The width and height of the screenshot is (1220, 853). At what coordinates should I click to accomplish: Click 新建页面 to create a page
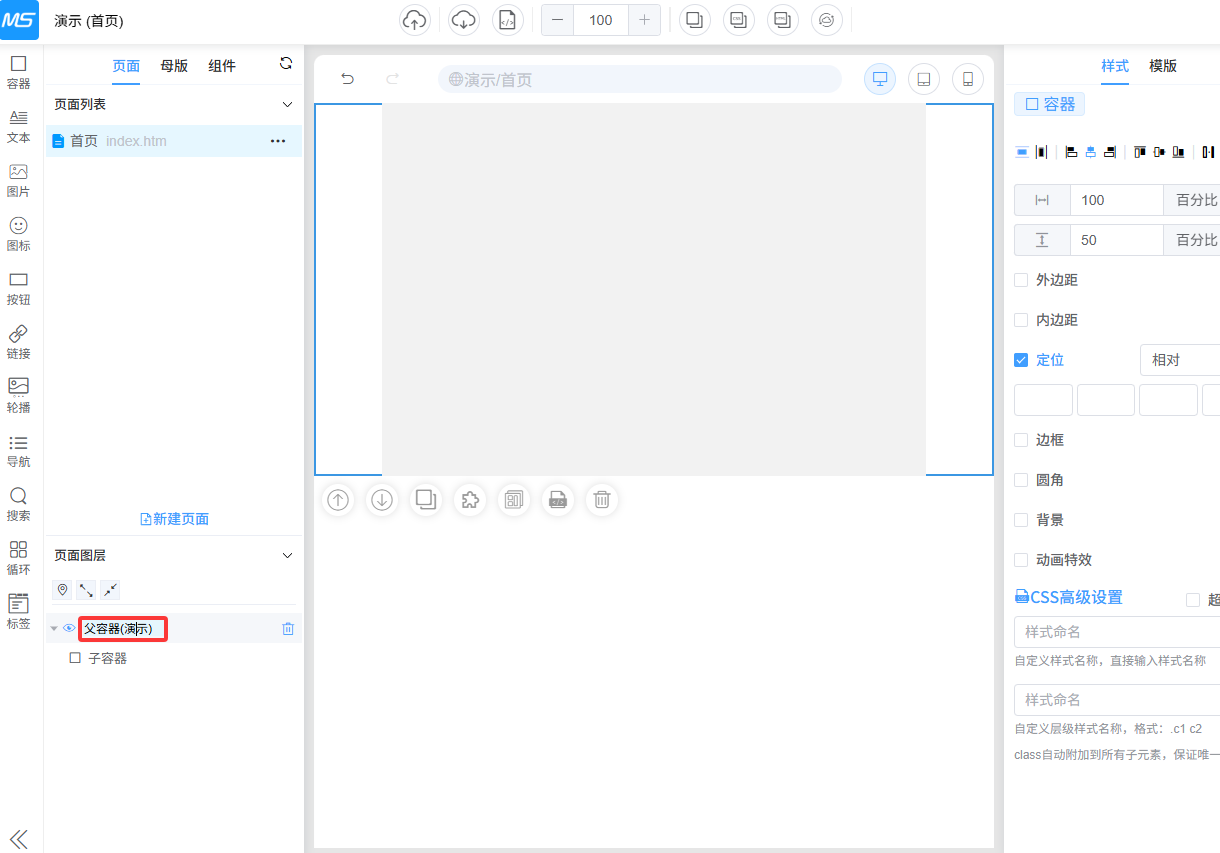175,519
